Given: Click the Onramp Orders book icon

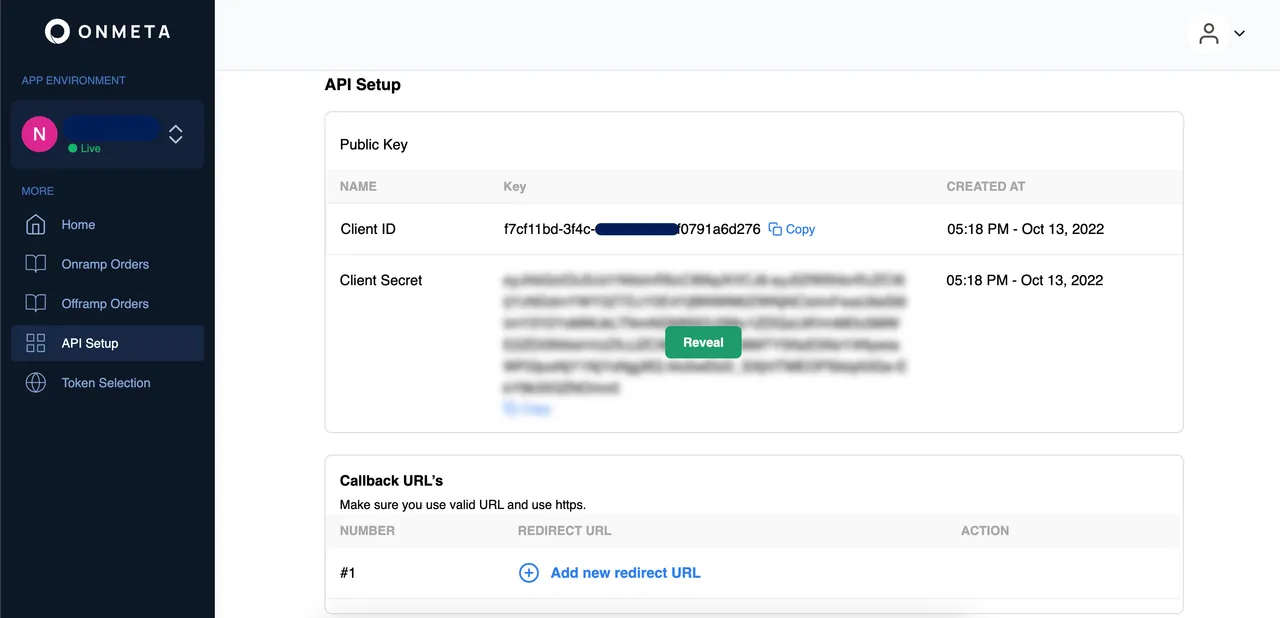Looking at the screenshot, I should (x=36, y=264).
